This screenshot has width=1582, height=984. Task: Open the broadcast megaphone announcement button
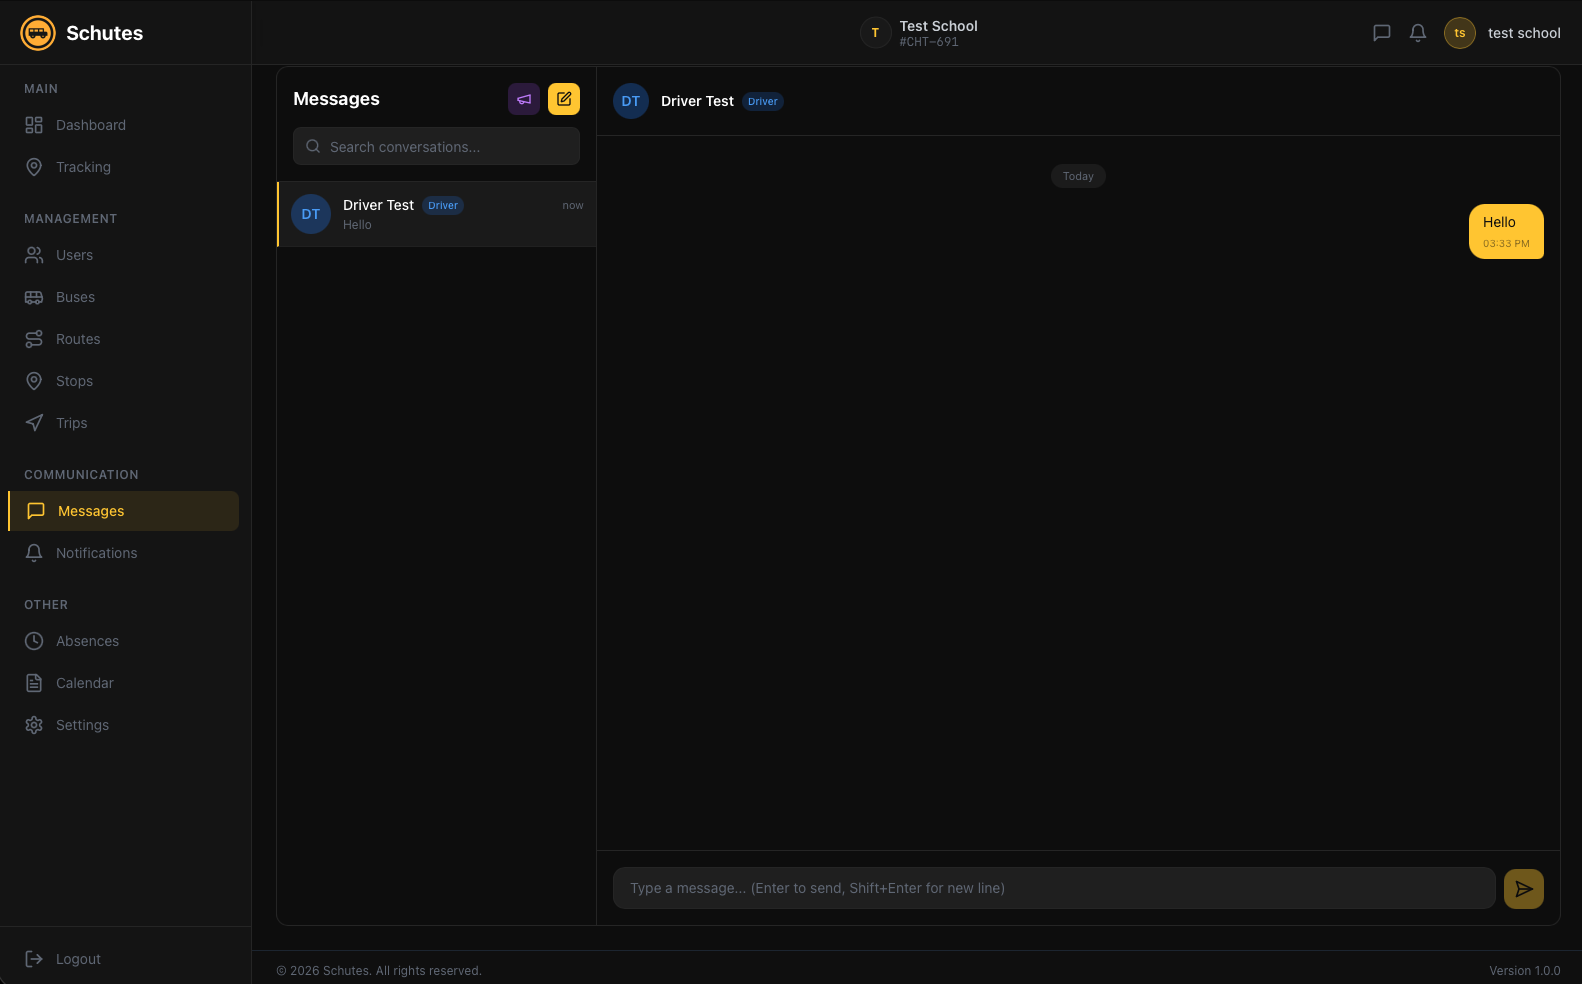click(x=524, y=99)
